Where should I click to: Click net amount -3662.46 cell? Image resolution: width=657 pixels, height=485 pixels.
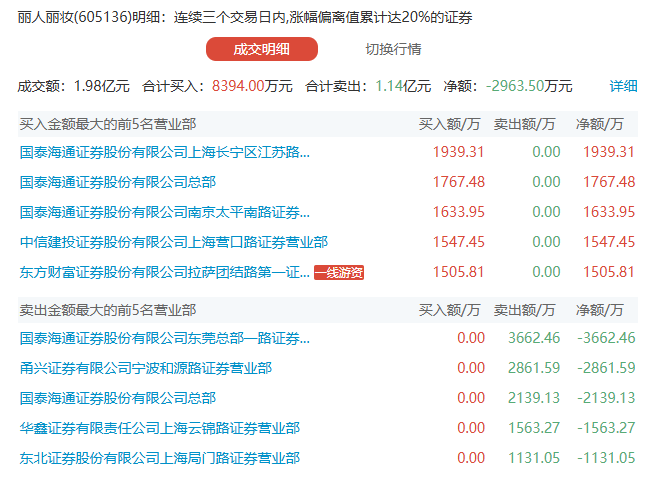pyautogui.click(x=606, y=338)
